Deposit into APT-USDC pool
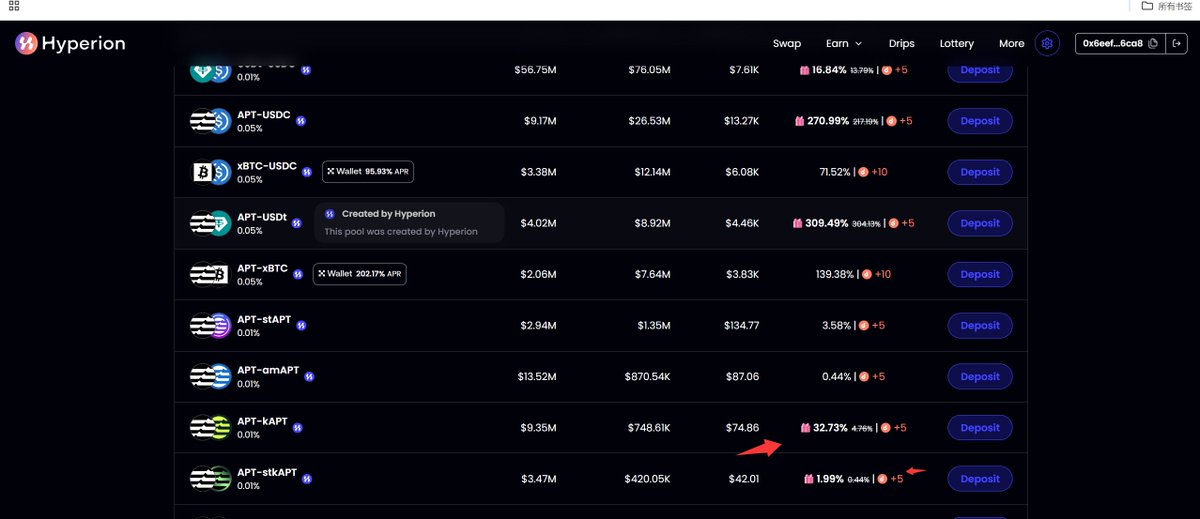Viewport: 1200px width, 519px height. pos(980,121)
